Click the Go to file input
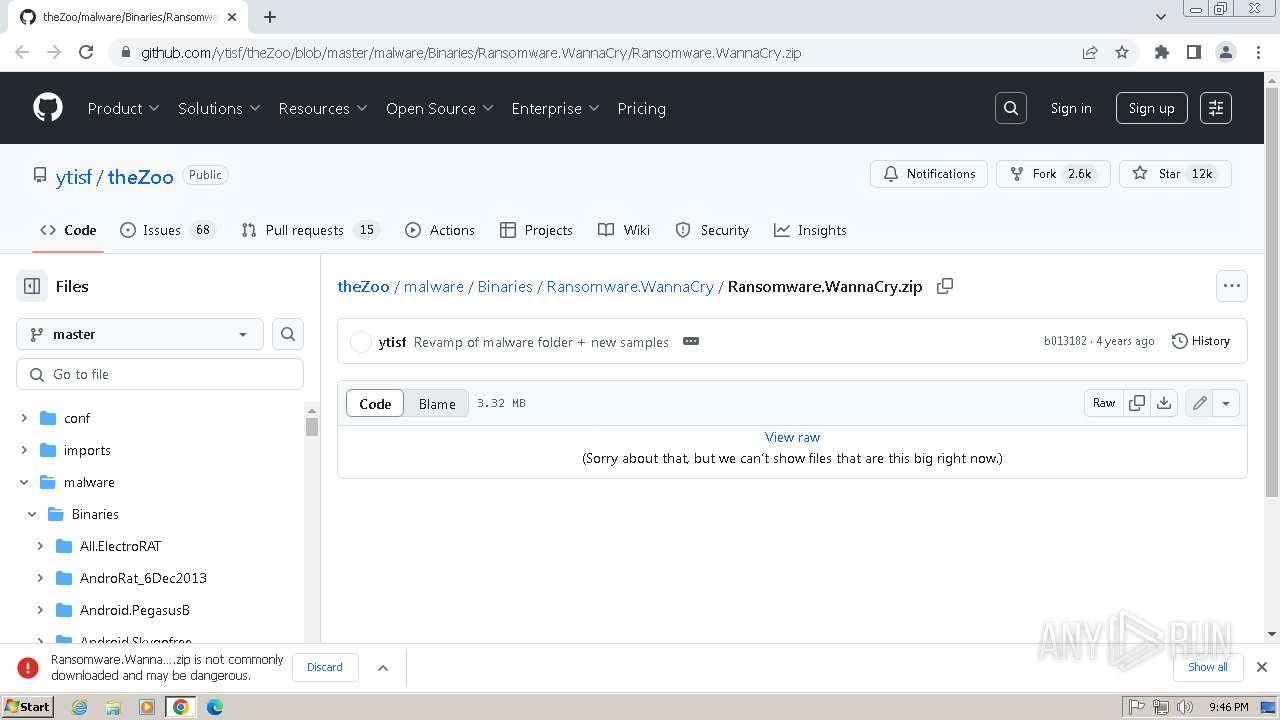The height and width of the screenshot is (720, 1280). (160, 374)
